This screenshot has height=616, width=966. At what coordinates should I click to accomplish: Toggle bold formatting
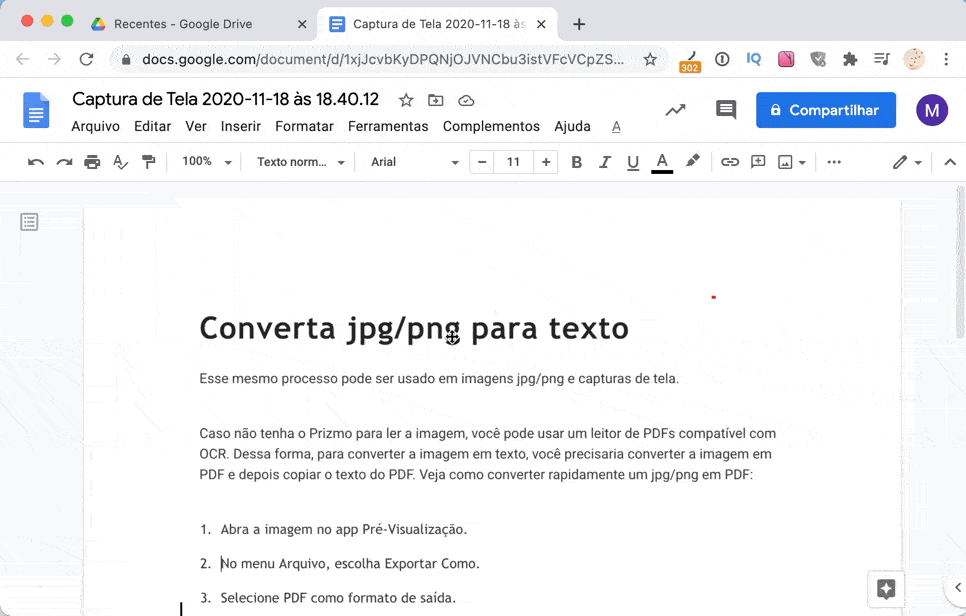click(x=577, y=162)
